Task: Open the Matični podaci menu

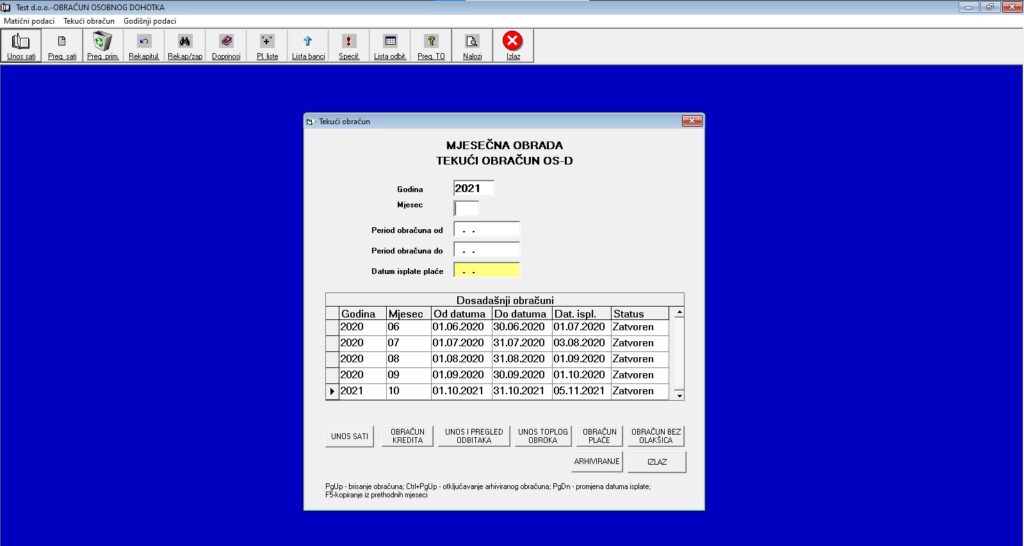Action: [x=29, y=20]
